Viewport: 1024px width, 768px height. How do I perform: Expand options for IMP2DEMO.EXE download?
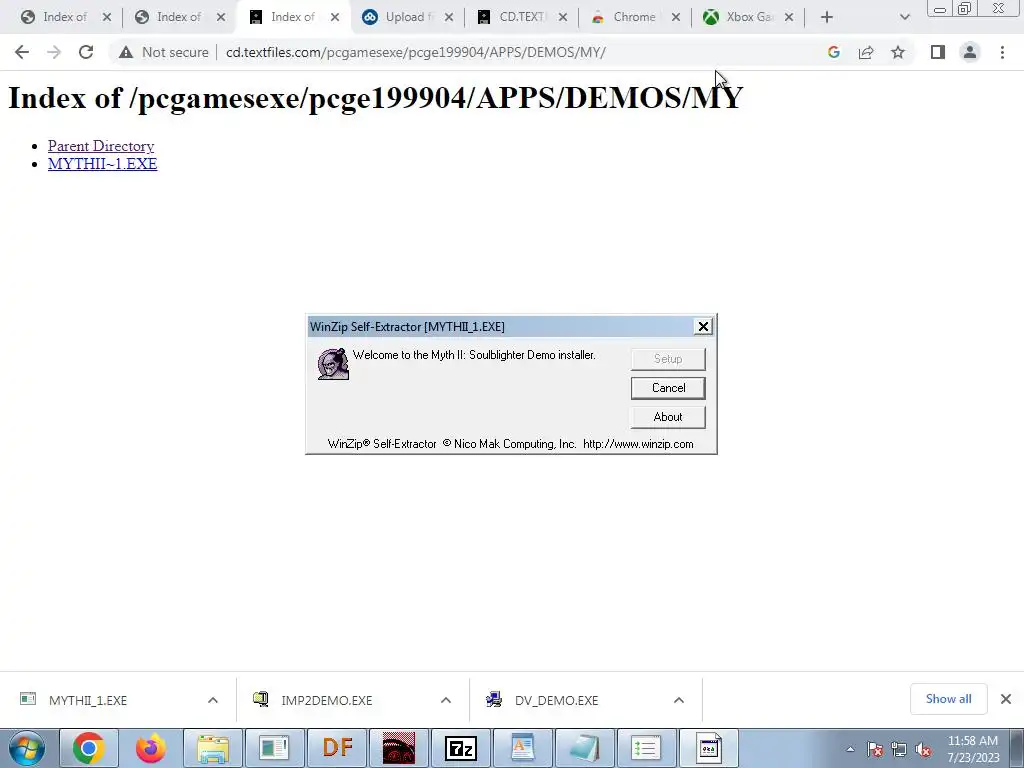(445, 700)
